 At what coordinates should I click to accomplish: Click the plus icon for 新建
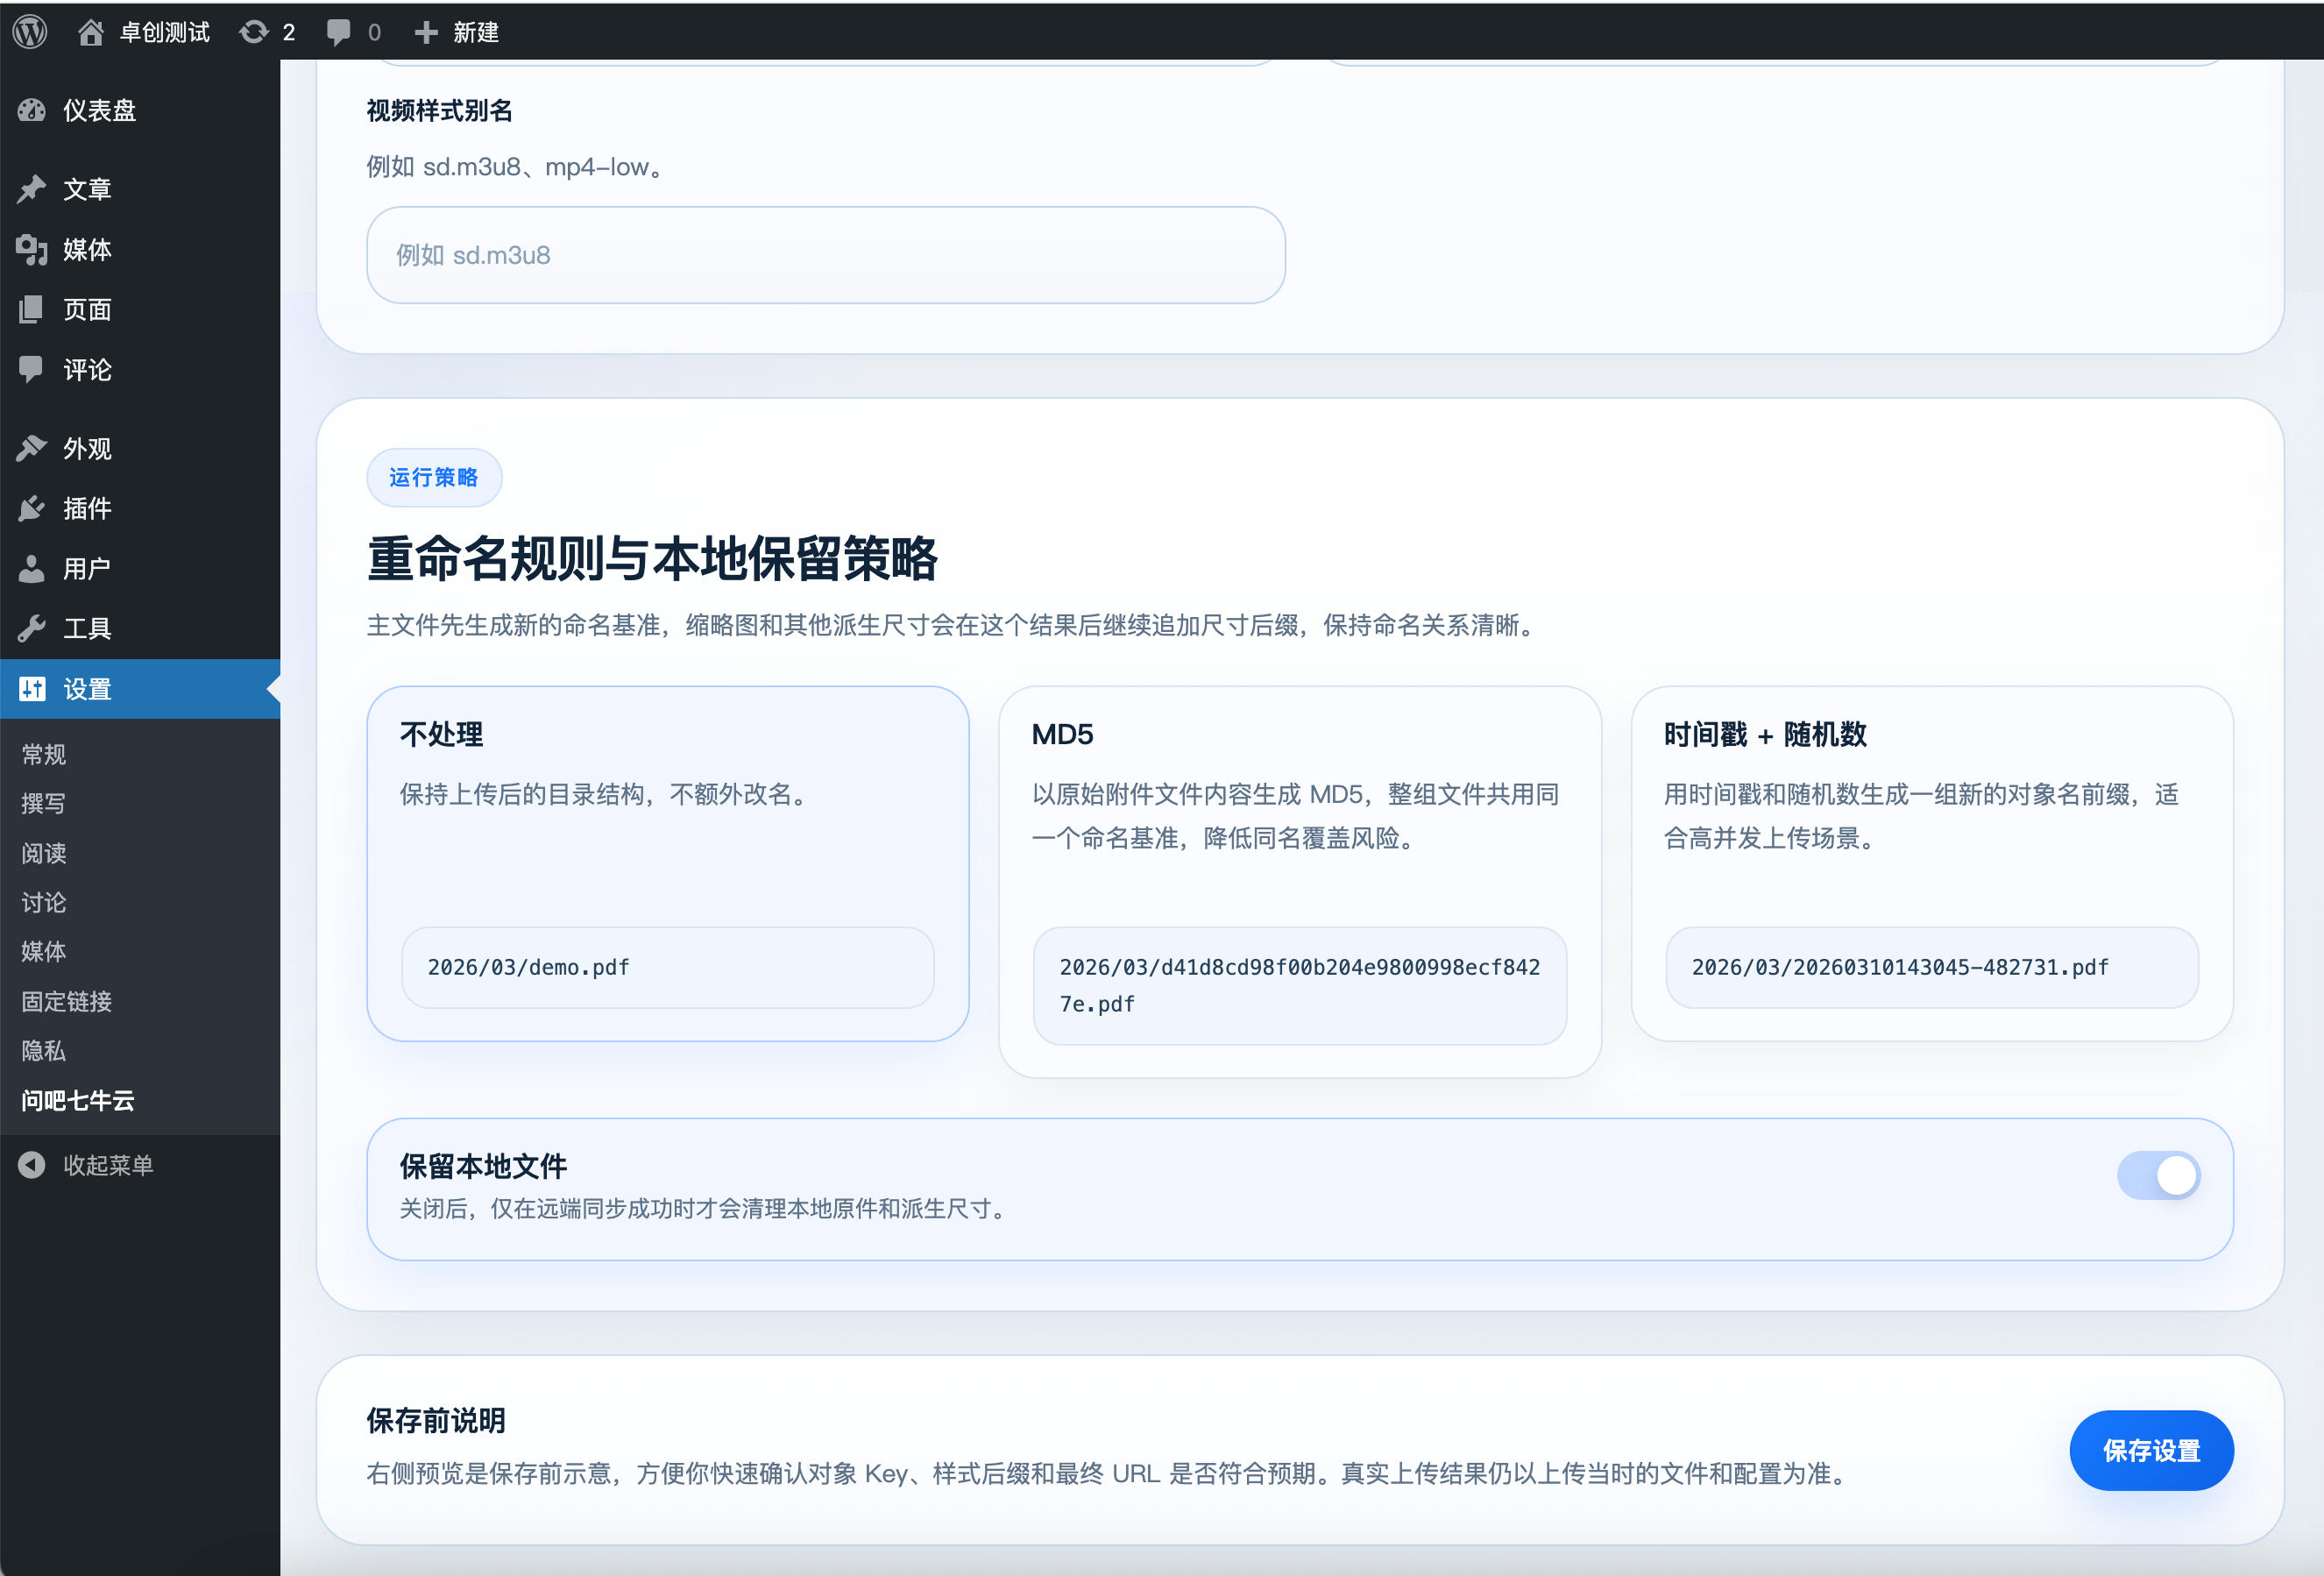click(426, 32)
